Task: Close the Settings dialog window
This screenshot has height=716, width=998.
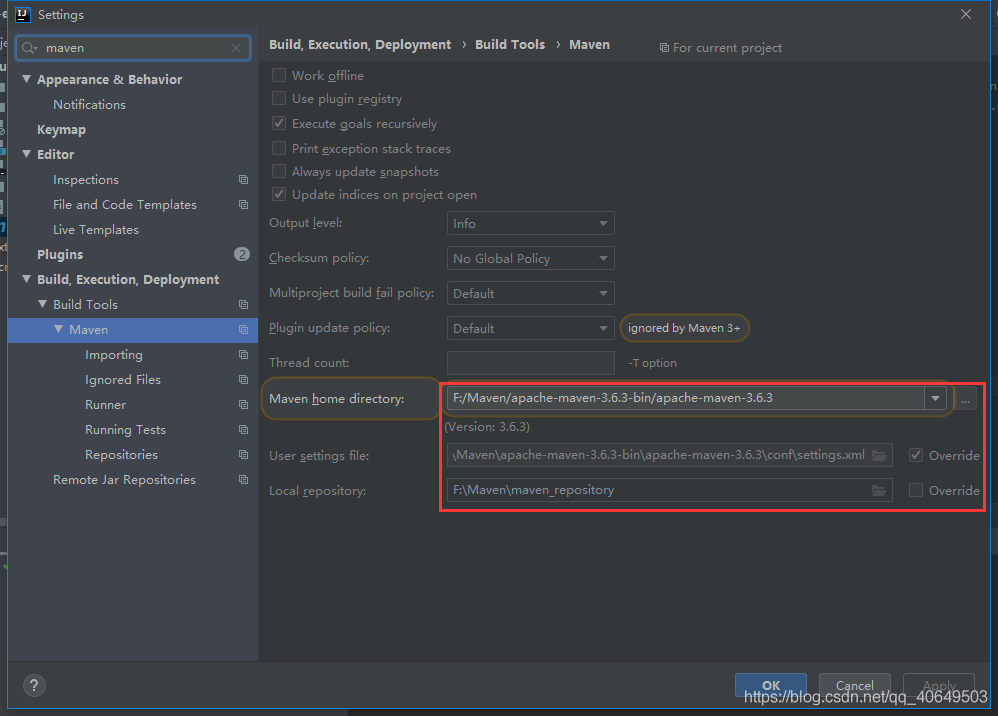Action: [966, 15]
